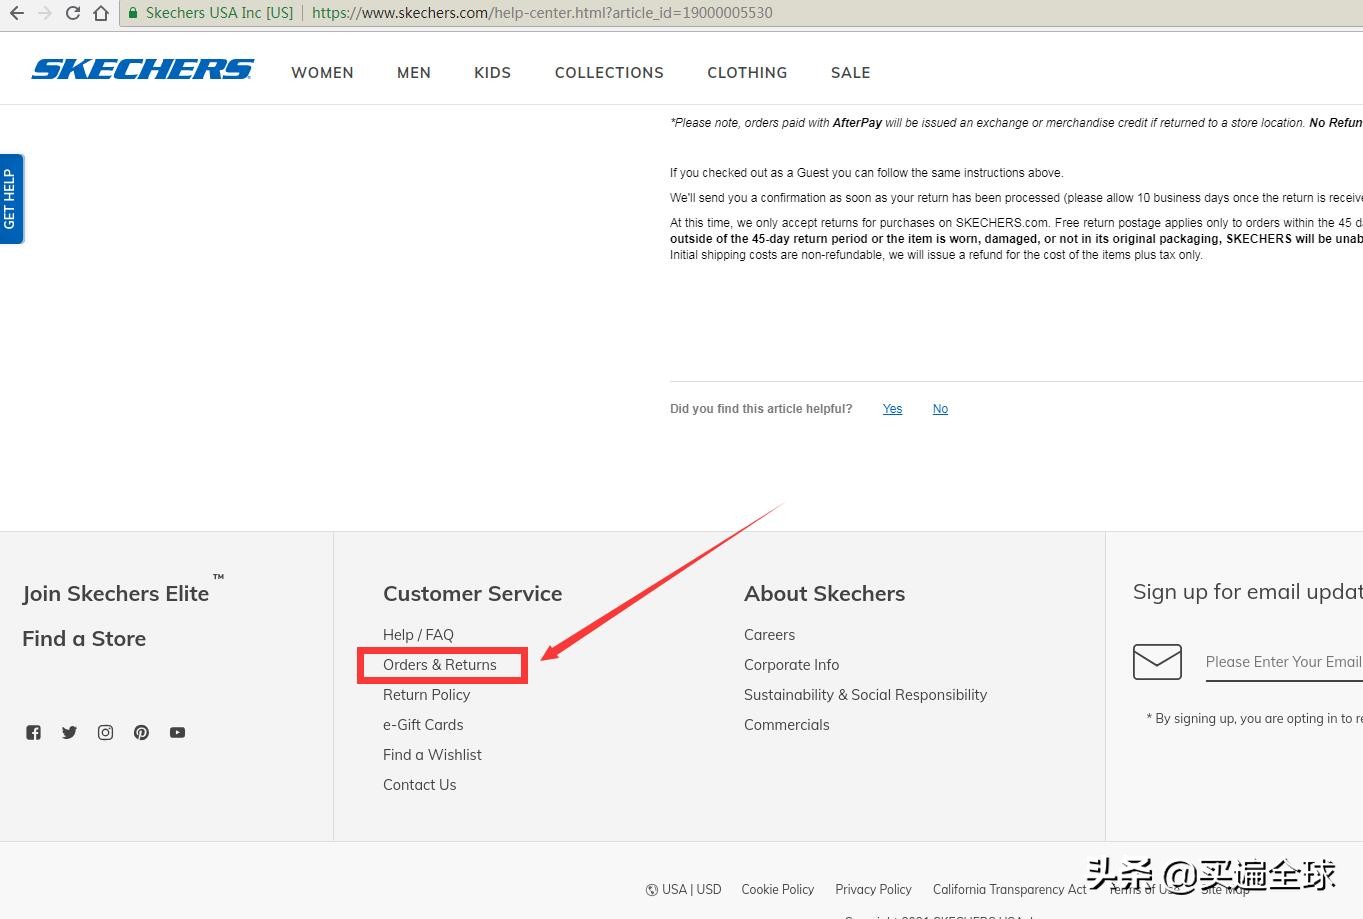Open the Help / FAQ link
The height and width of the screenshot is (919, 1363).
pyautogui.click(x=418, y=635)
